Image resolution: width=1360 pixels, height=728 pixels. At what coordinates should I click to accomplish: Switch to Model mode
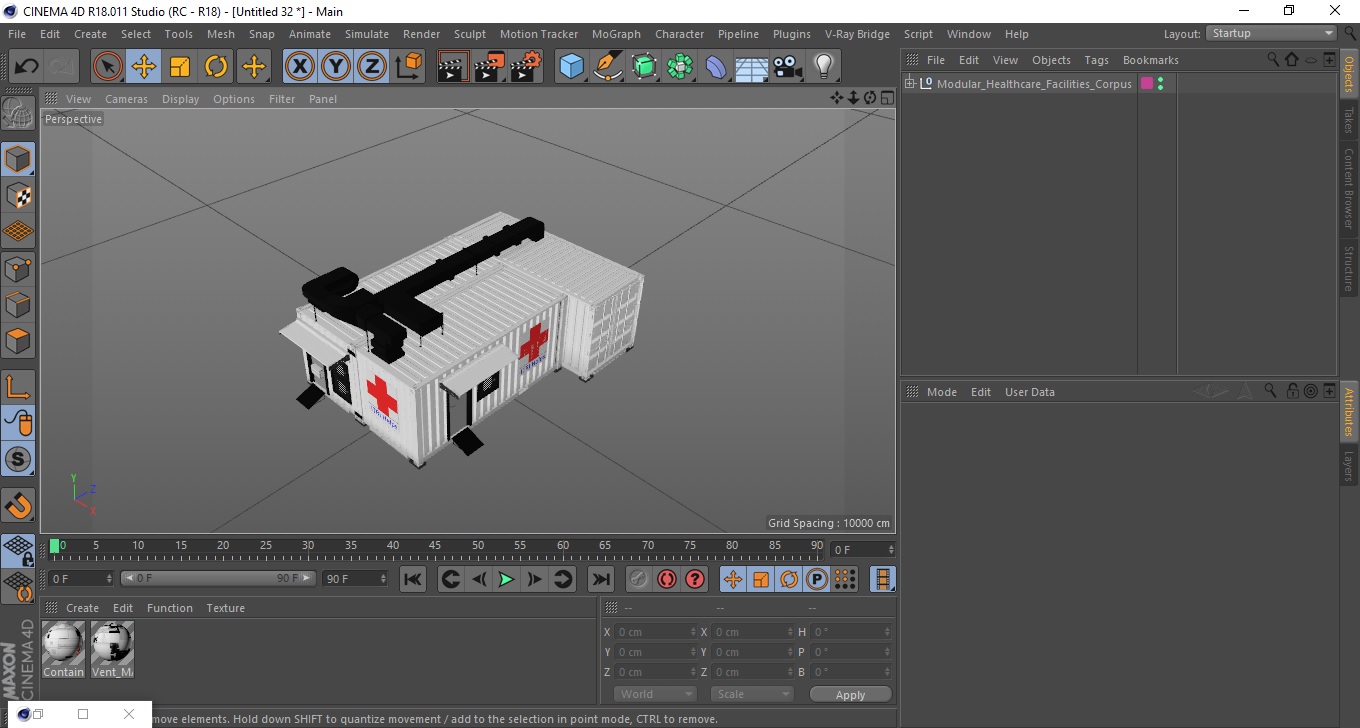18,159
